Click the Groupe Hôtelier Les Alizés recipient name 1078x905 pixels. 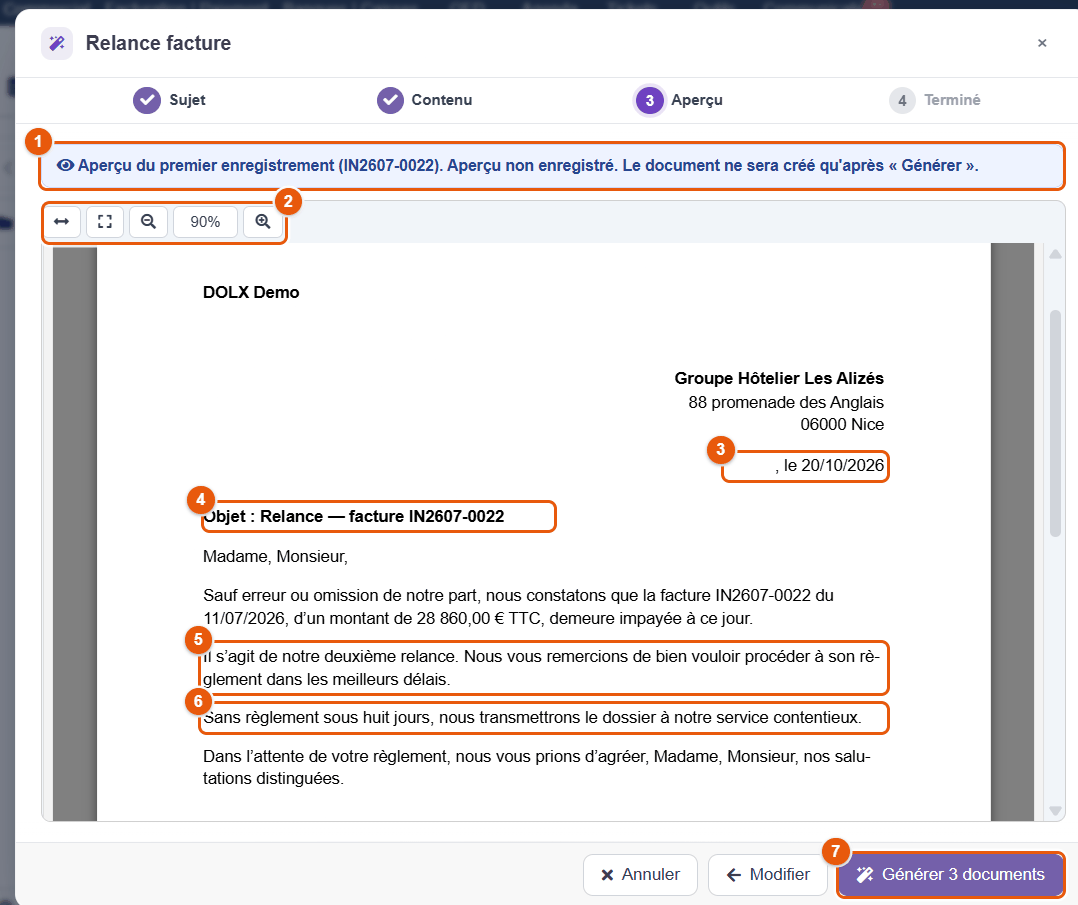[x=779, y=378]
